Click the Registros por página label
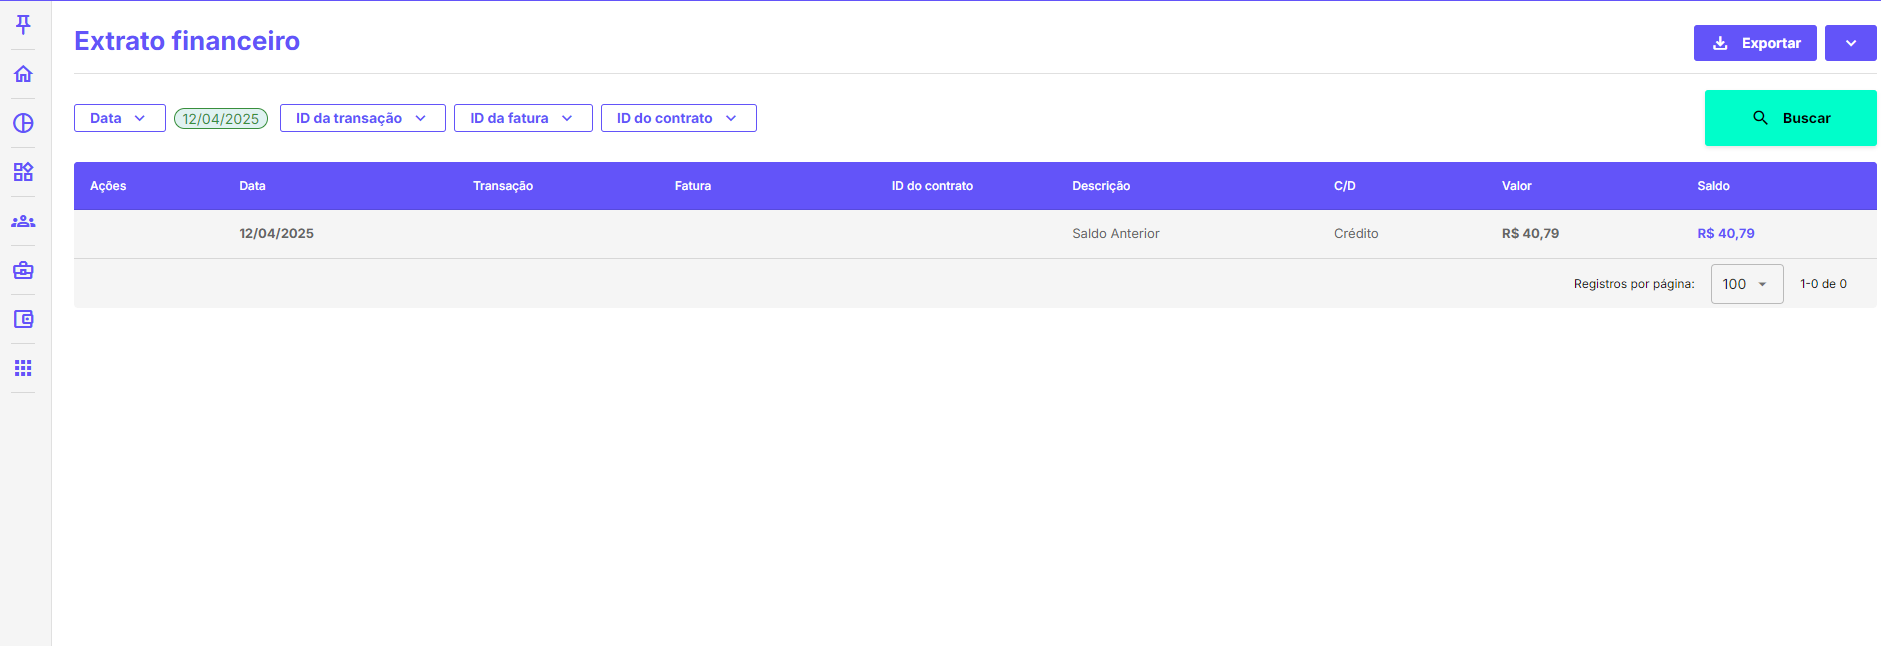The height and width of the screenshot is (646, 1881). click(1634, 284)
